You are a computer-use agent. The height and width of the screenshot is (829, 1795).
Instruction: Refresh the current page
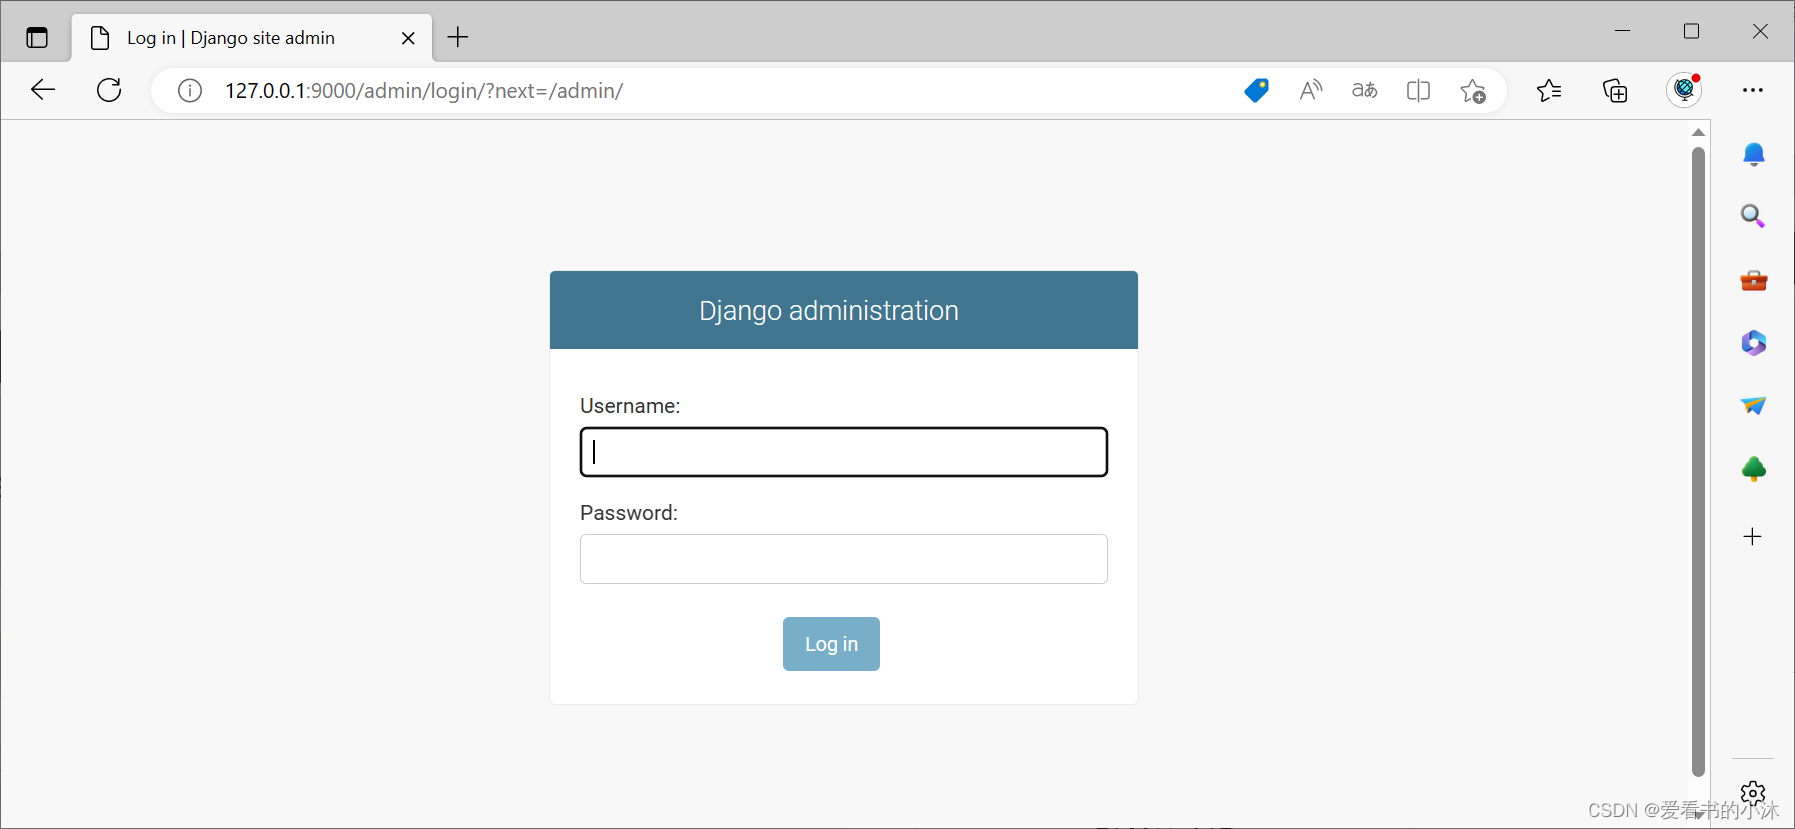[x=109, y=90]
